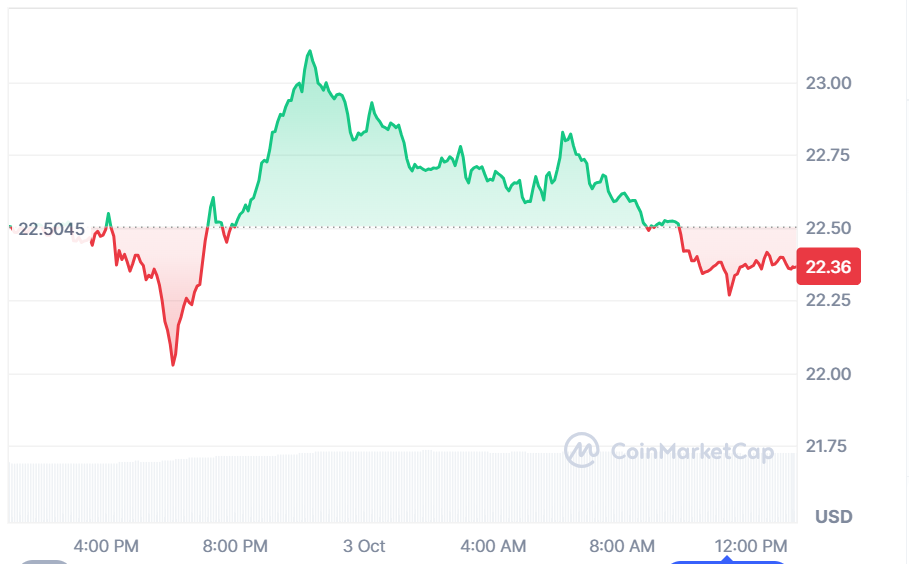Select the 3 Oct date marker
This screenshot has height=564, width=909.
tap(364, 546)
